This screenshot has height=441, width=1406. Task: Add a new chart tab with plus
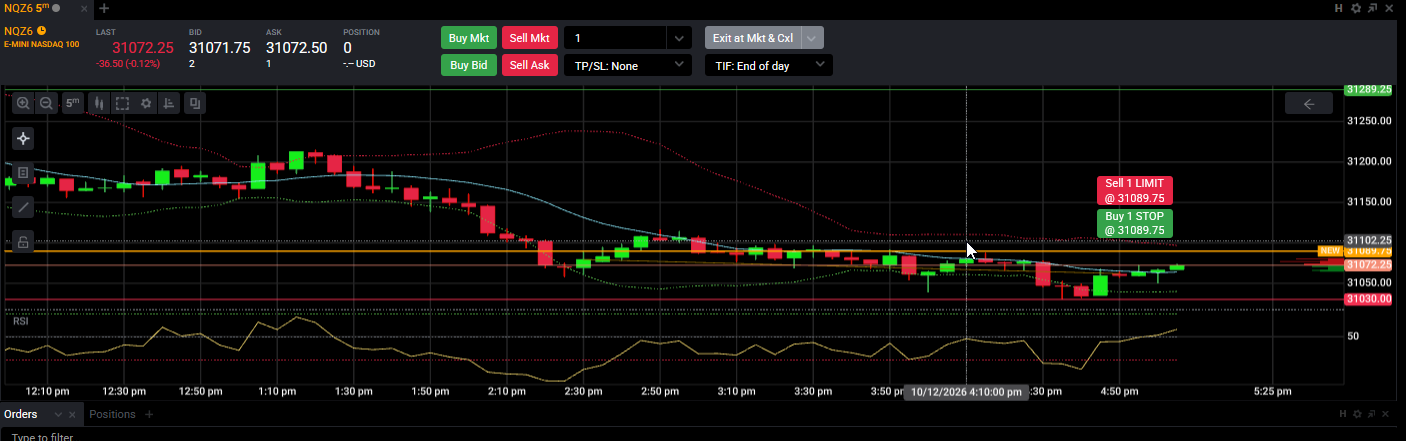tap(104, 8)
